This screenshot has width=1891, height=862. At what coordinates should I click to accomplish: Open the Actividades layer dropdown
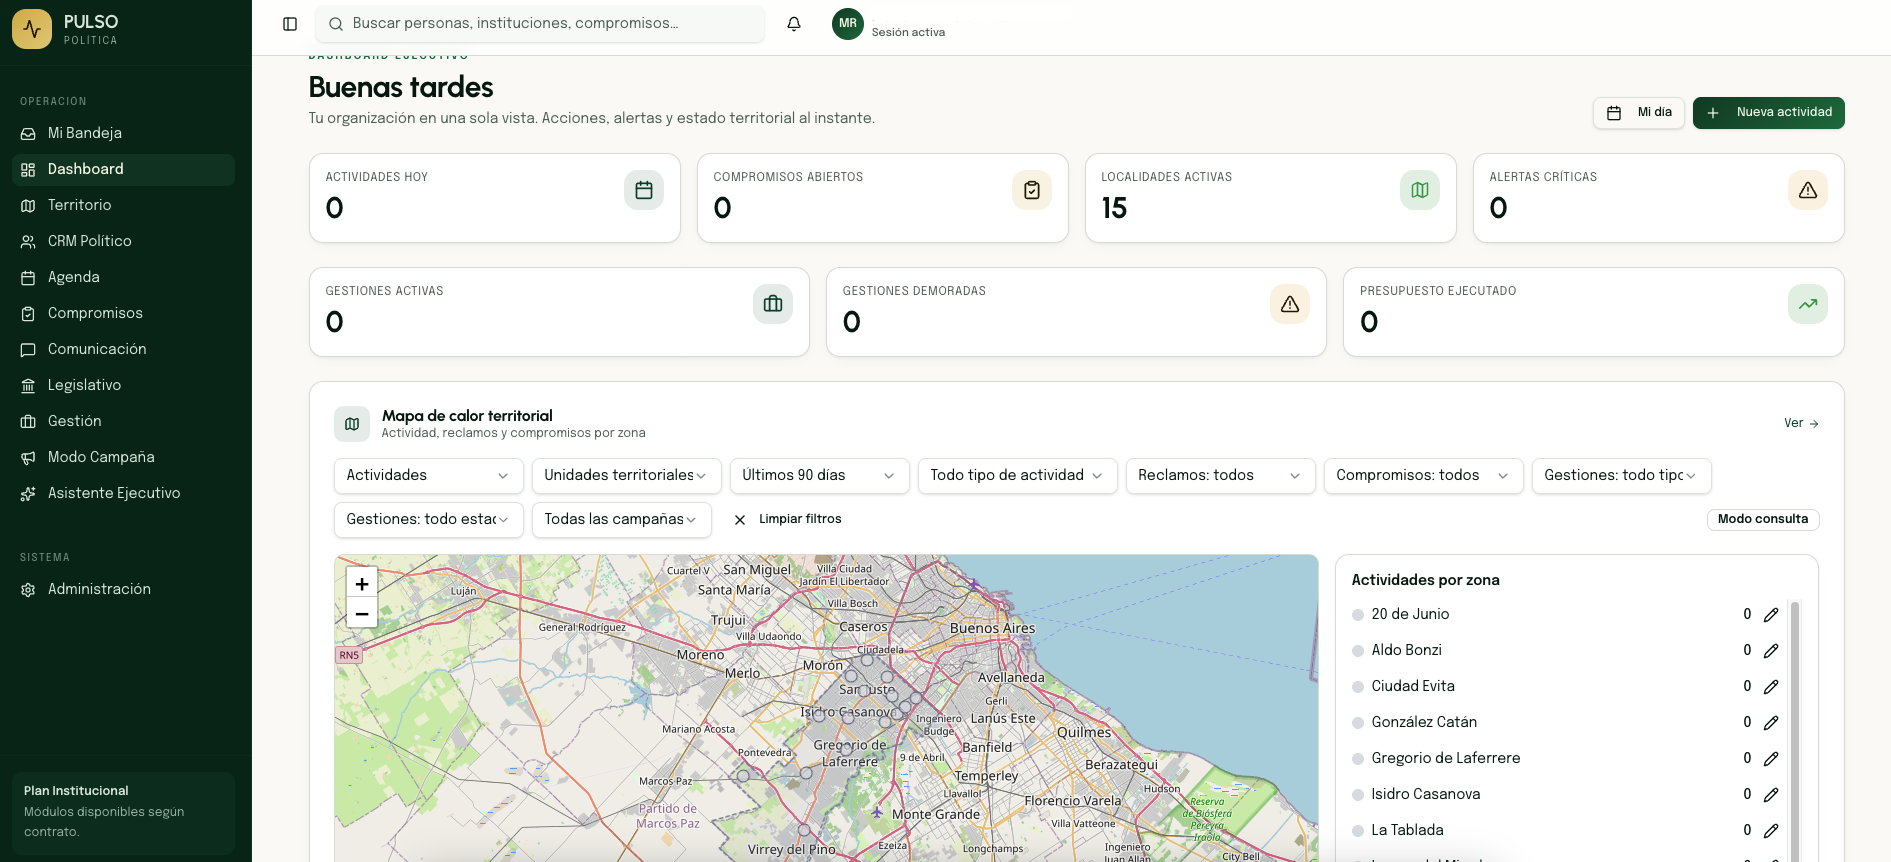tap(429, 476)
